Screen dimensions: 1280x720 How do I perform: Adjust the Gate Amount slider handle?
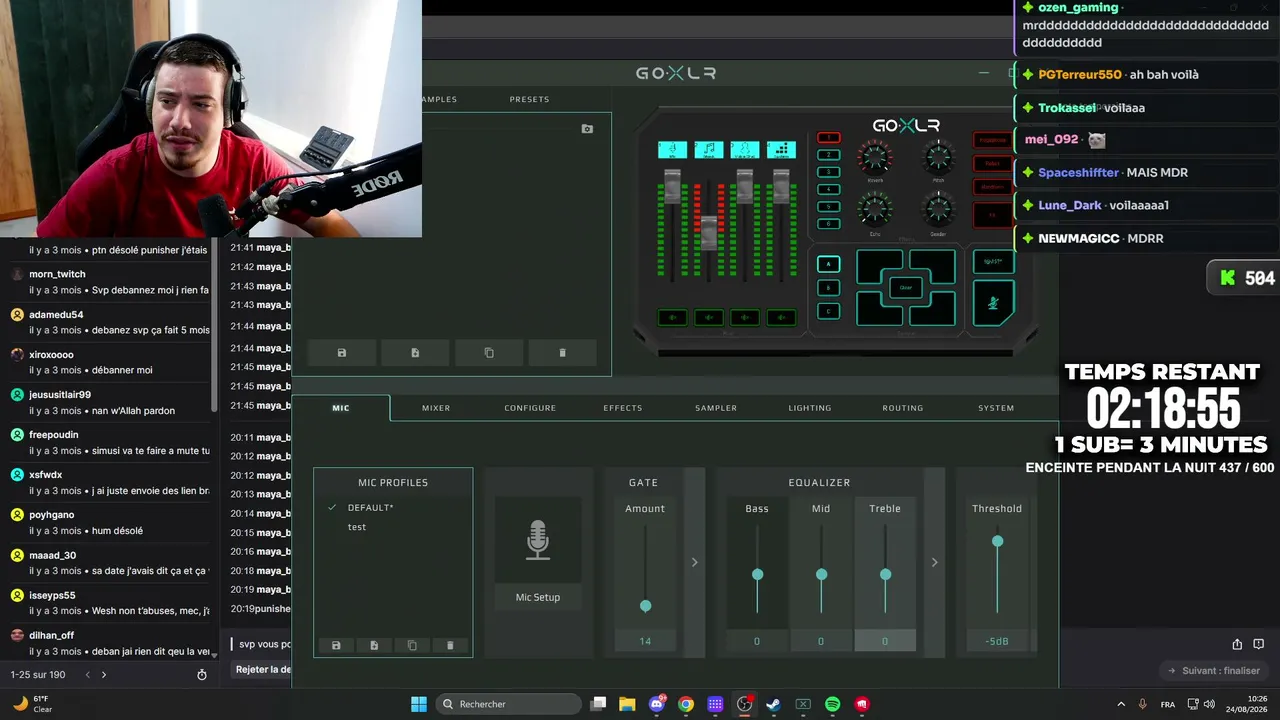click(x=645, y=606)
